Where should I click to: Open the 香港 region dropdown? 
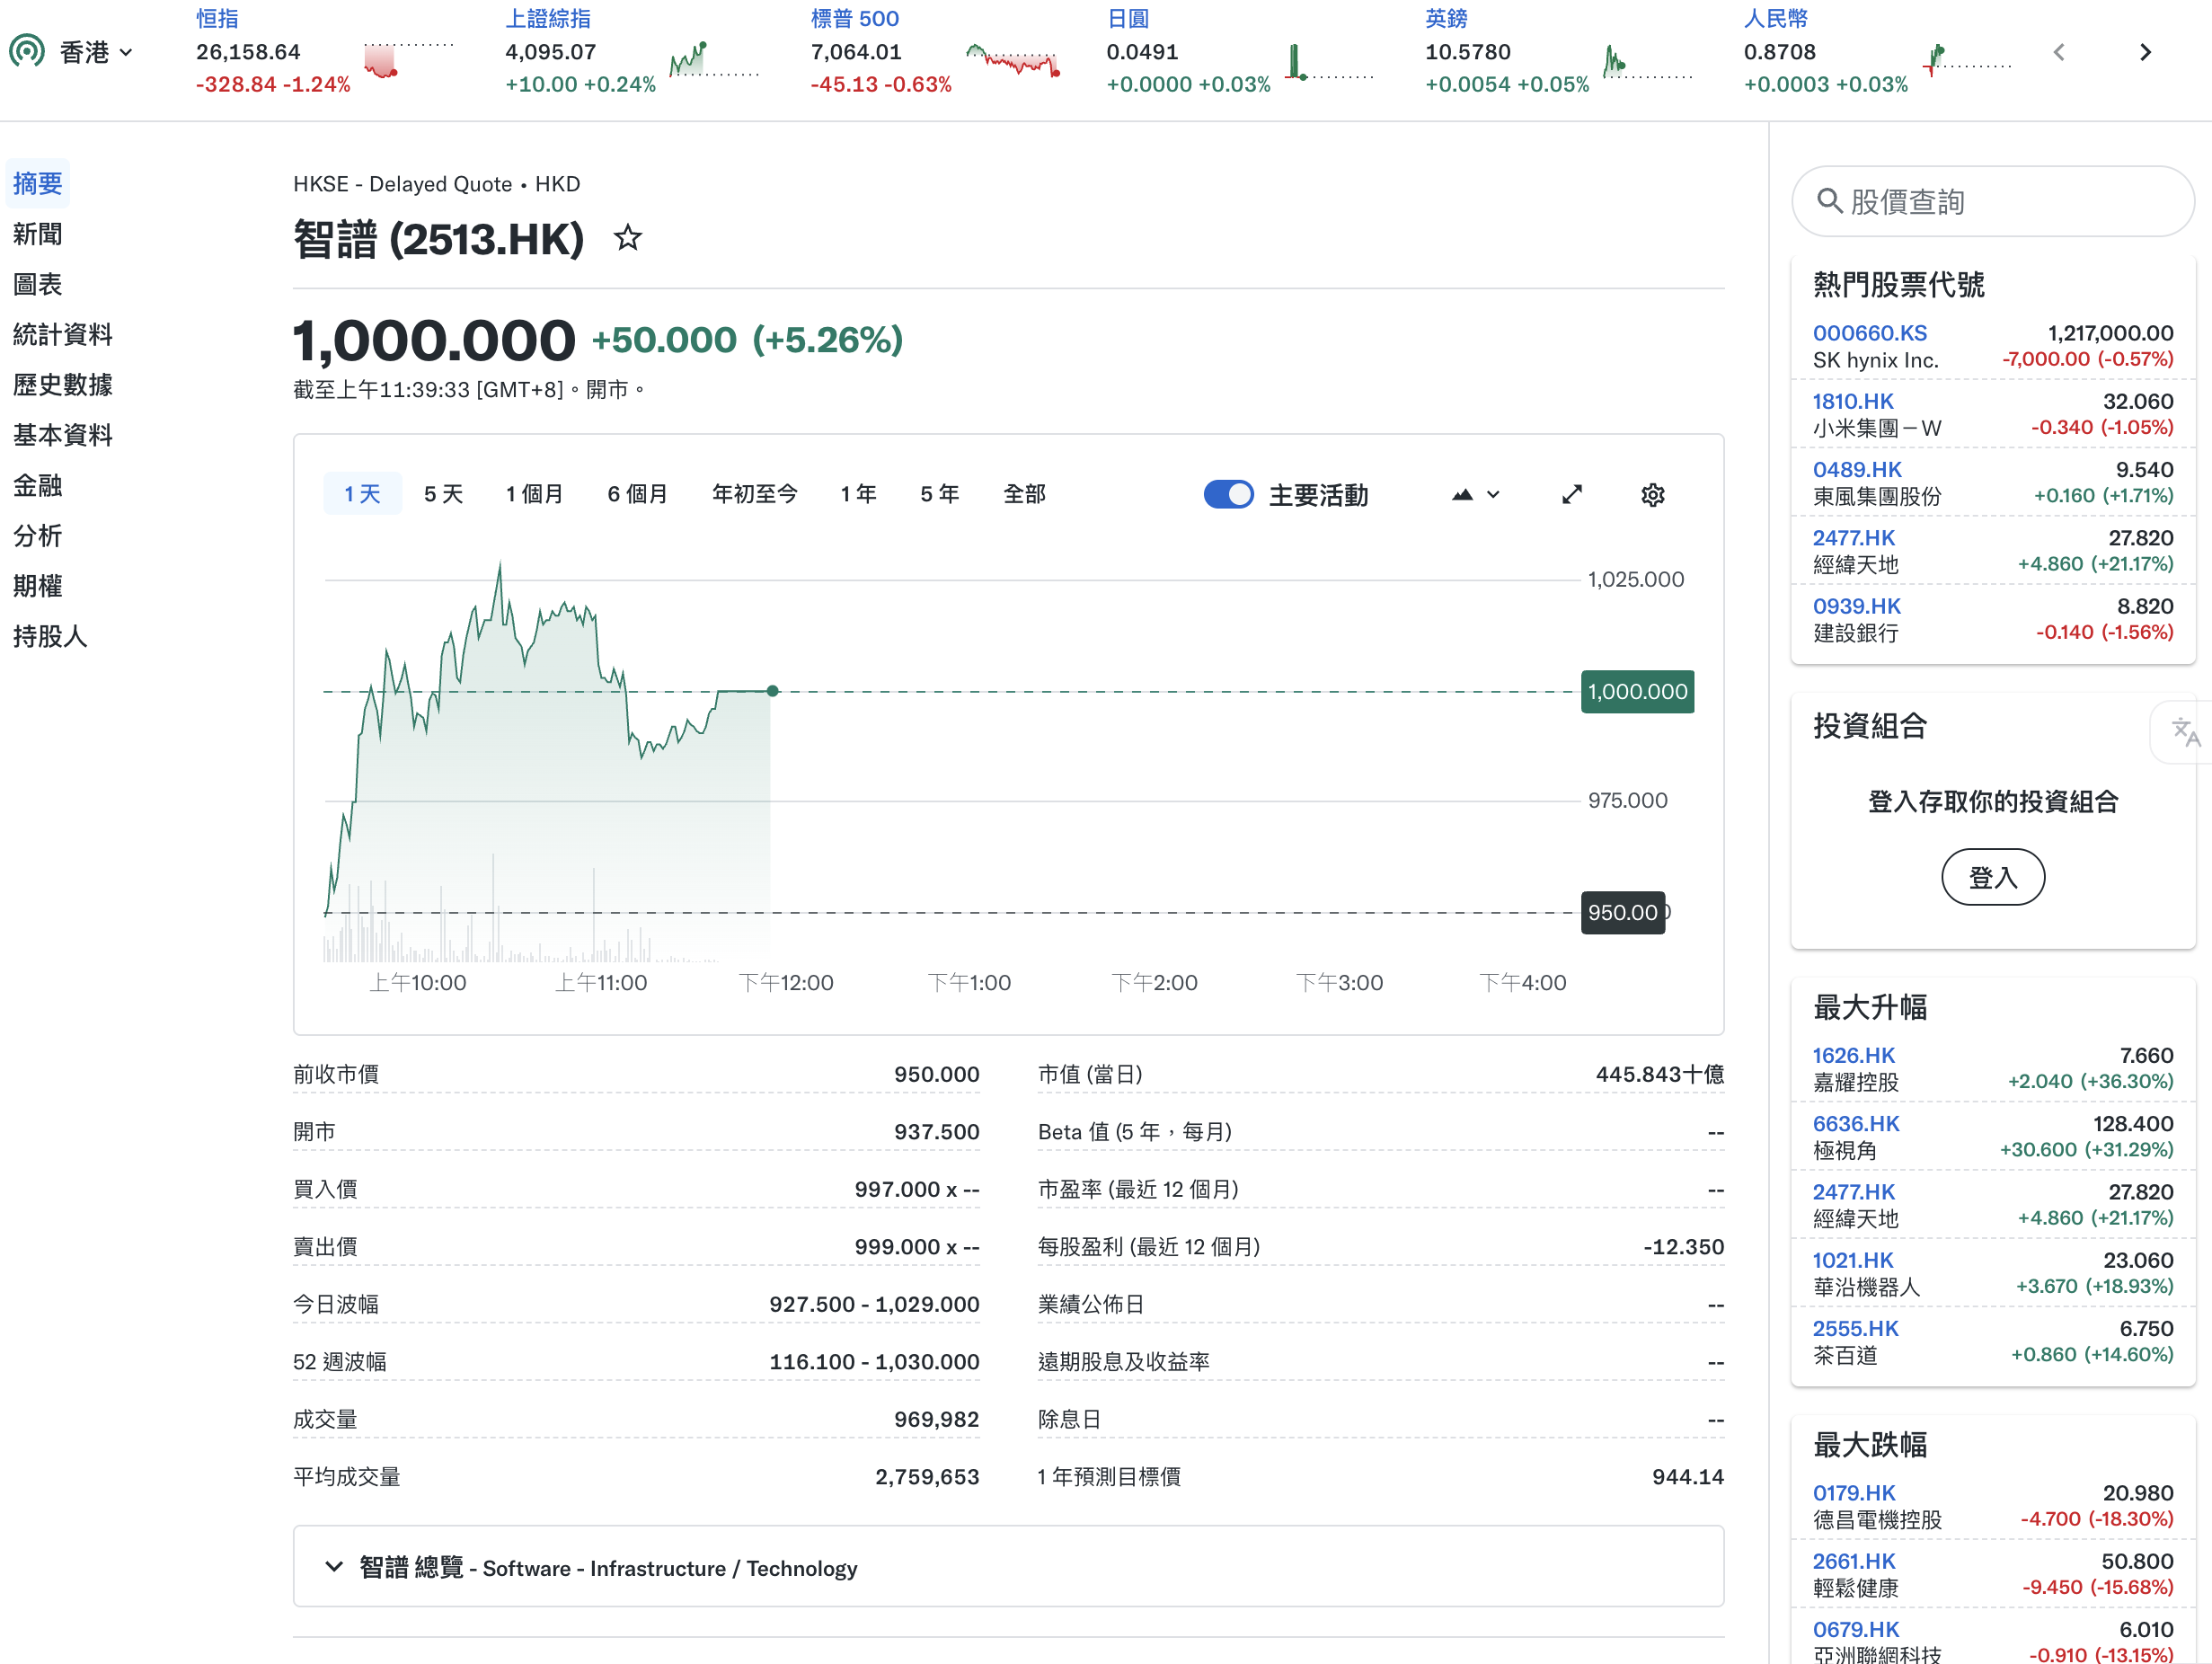[x=96, y=52]
